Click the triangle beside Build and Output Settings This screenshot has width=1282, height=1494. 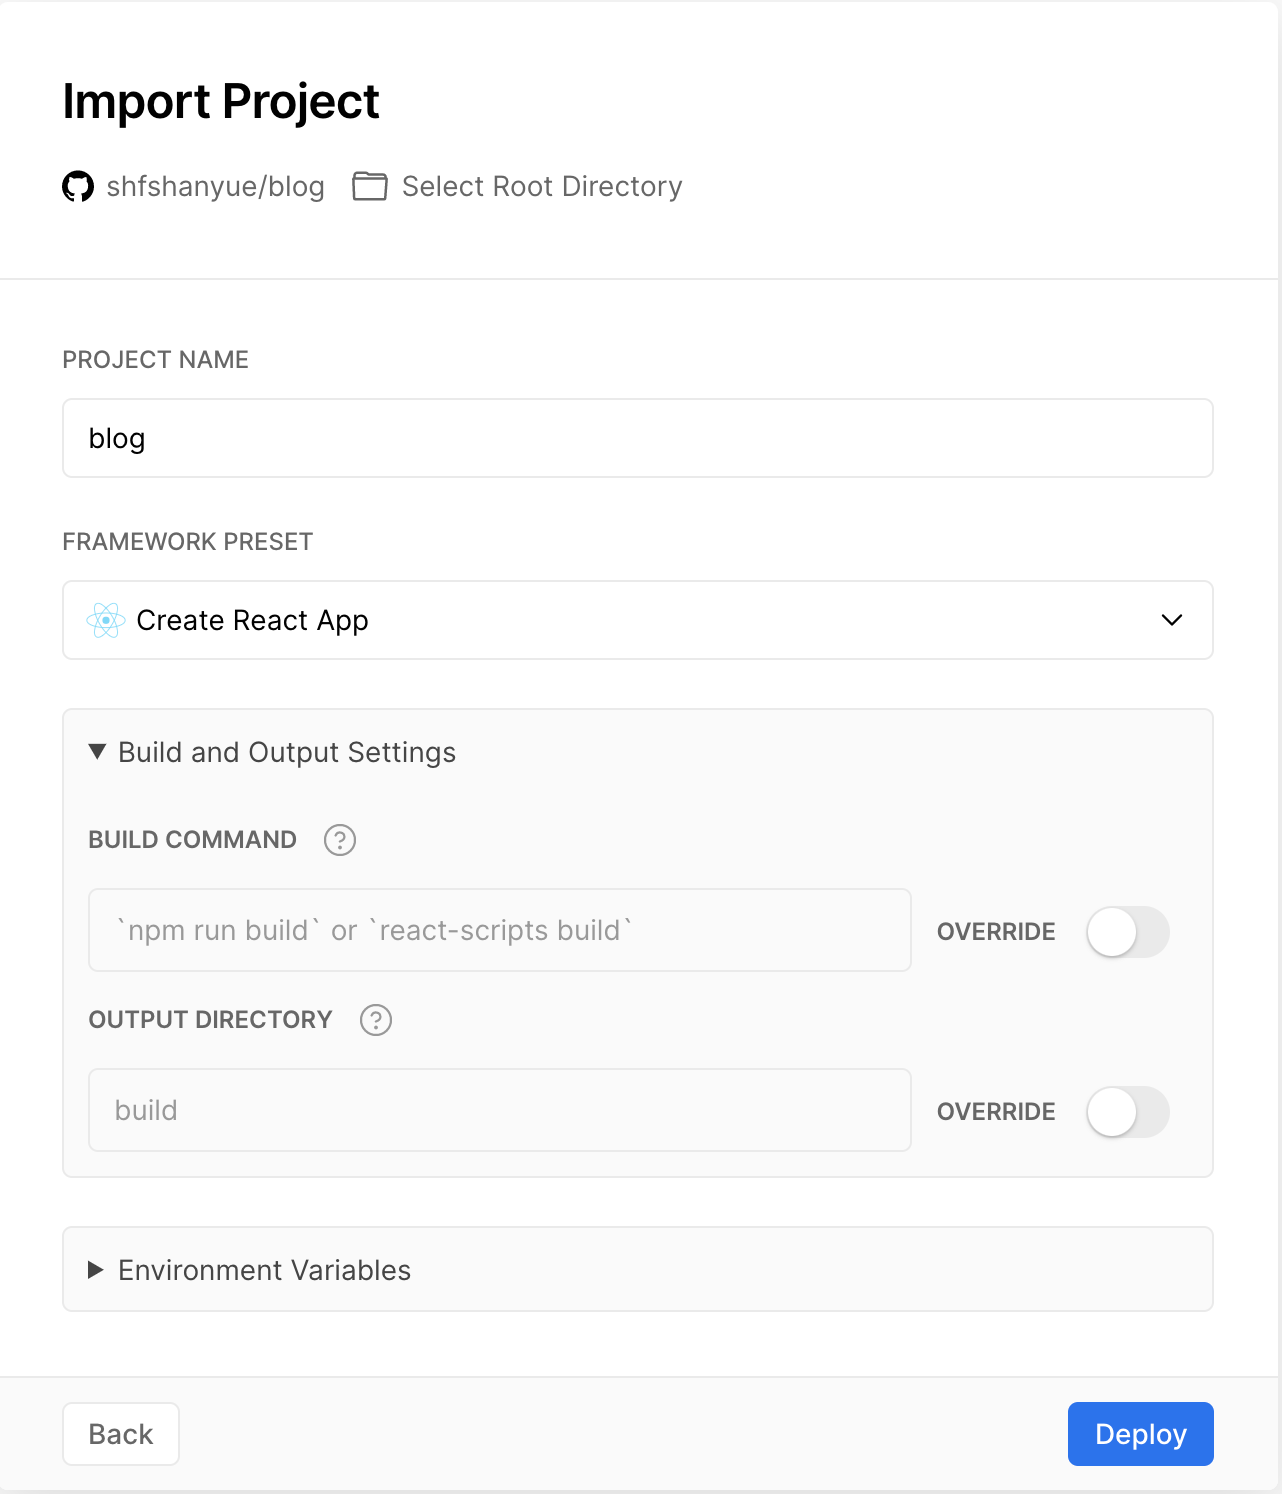coord(97,752)
